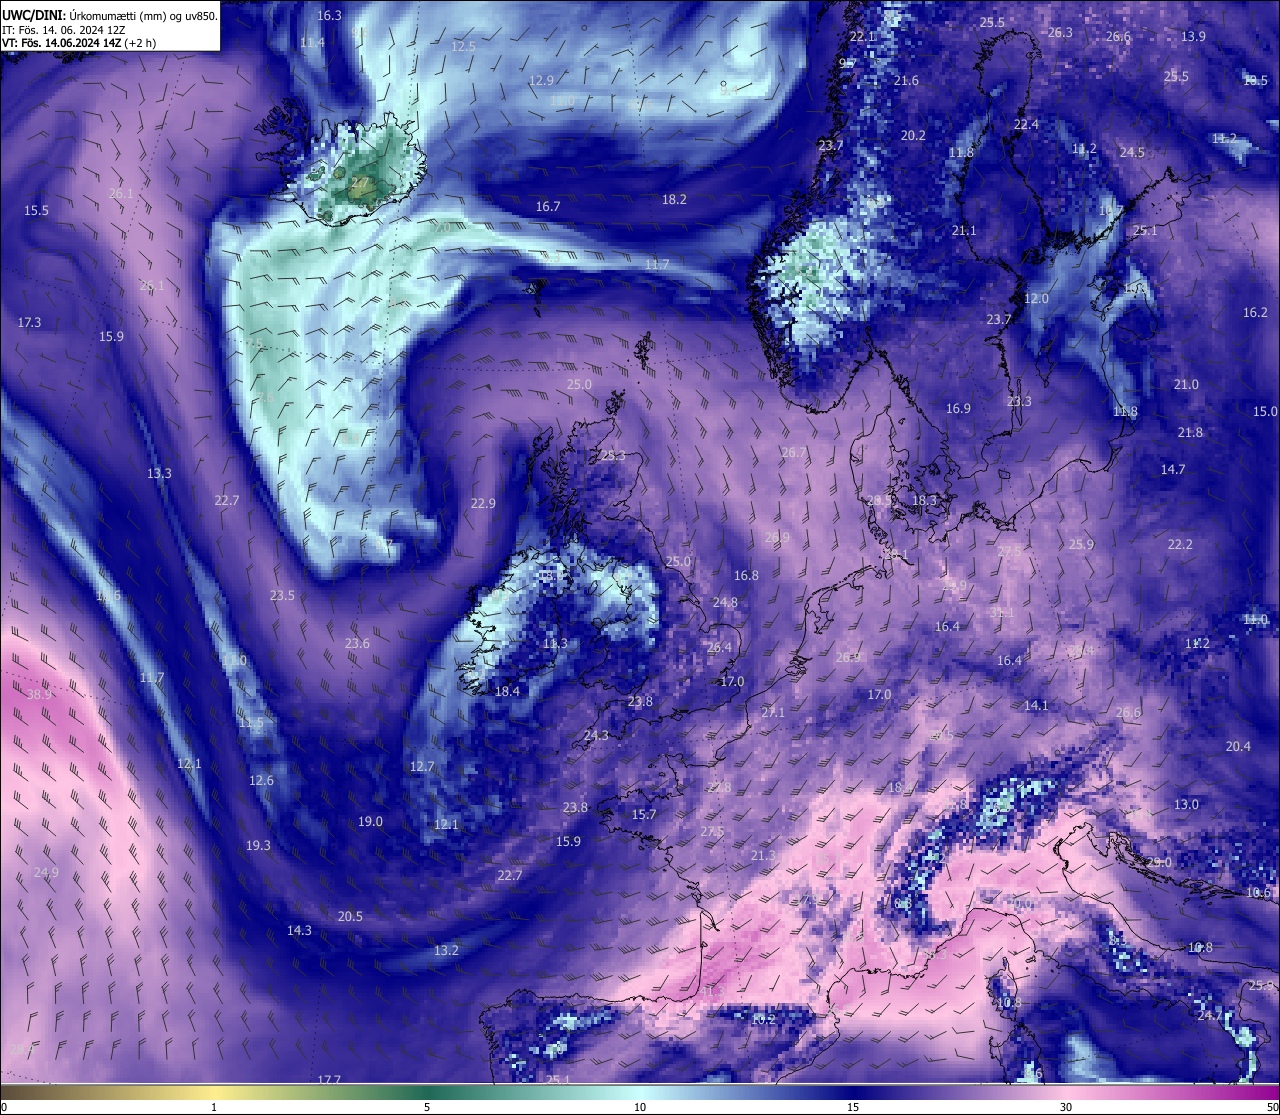Image resolution: width=1280 pixels, height=1115 pixels.
Task: Click the color scale label 0
Action: point(4,1107)
